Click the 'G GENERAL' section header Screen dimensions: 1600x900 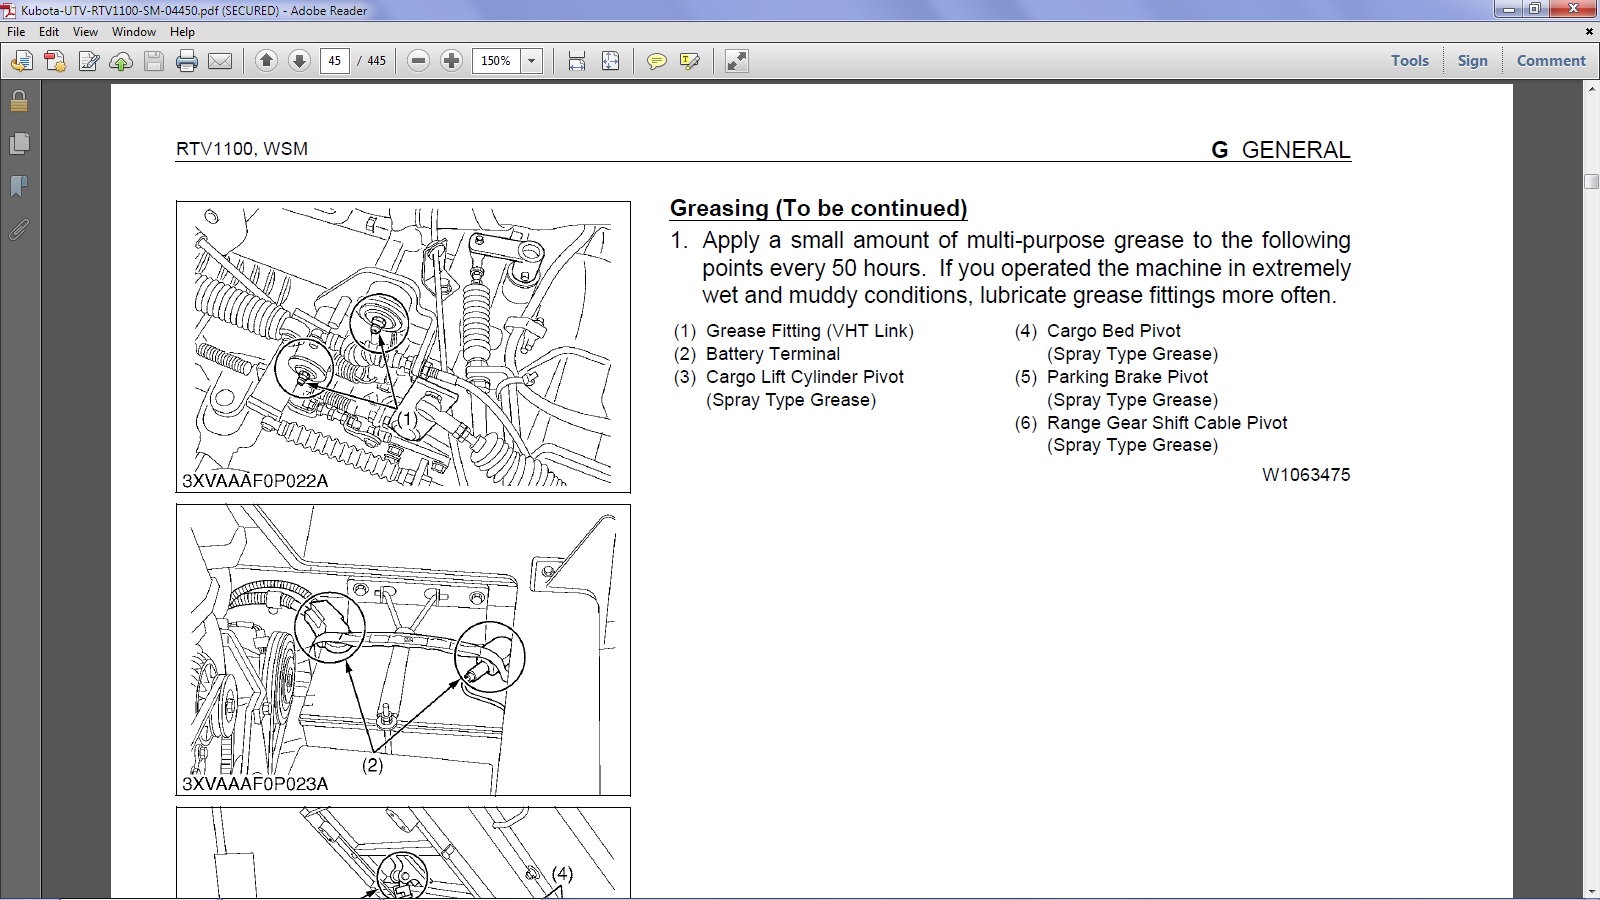click(x=1280, y=150)
